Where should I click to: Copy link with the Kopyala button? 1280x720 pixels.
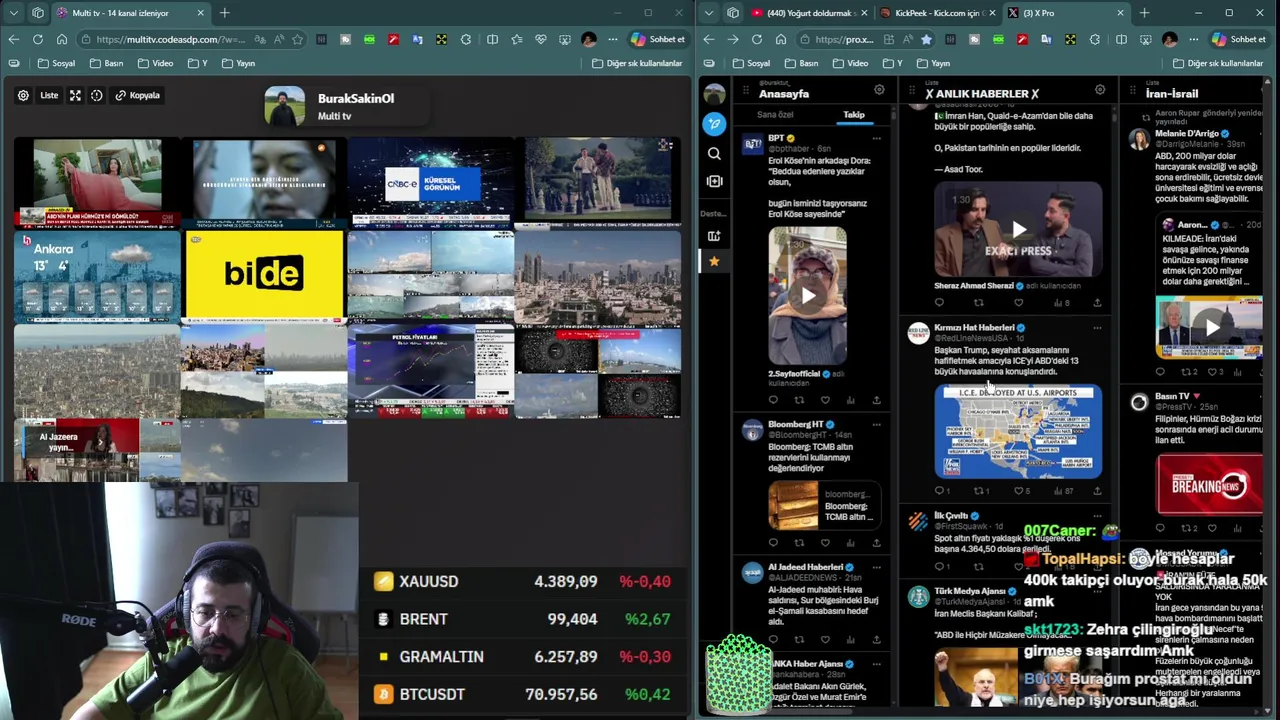pyautogui.click(x=138, y=95)
